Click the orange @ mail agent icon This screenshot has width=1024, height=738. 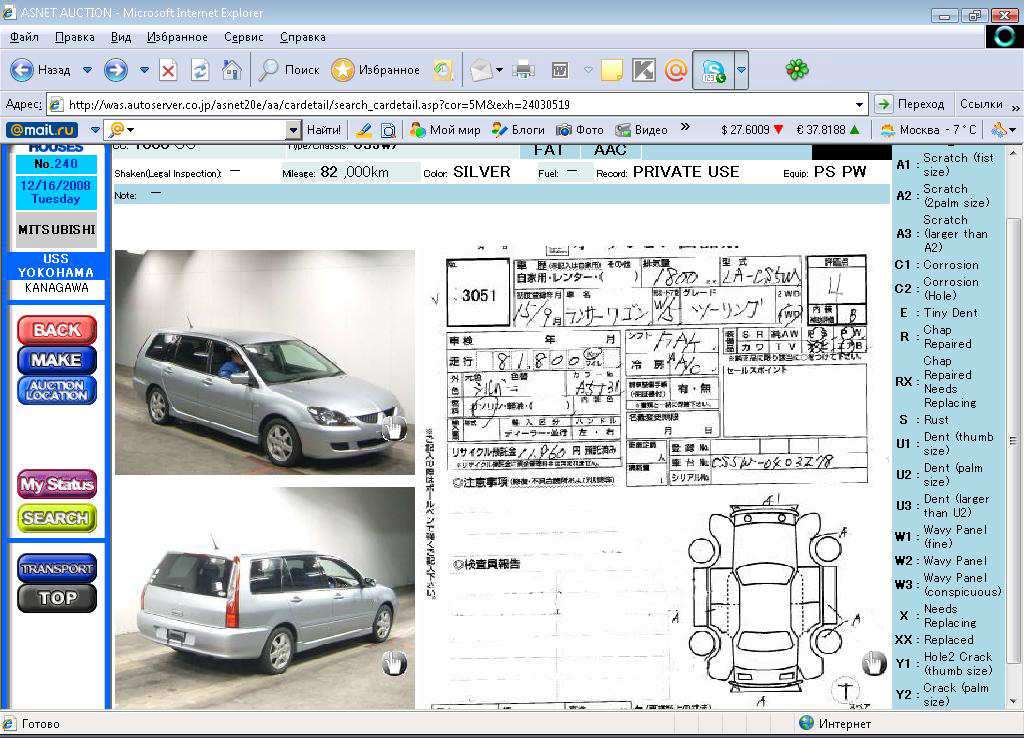pos(676,70)
